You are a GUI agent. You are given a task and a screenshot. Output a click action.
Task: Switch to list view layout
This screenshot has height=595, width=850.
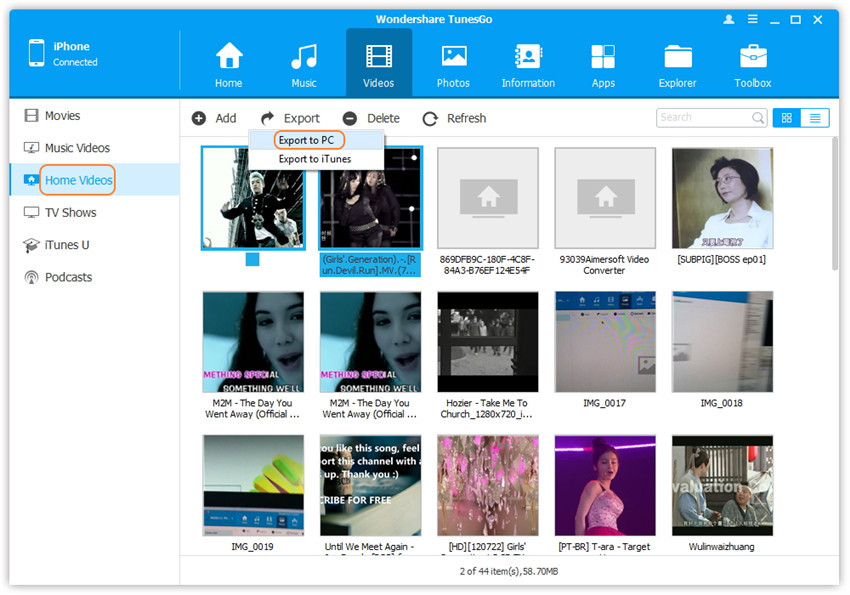[815, 118]
